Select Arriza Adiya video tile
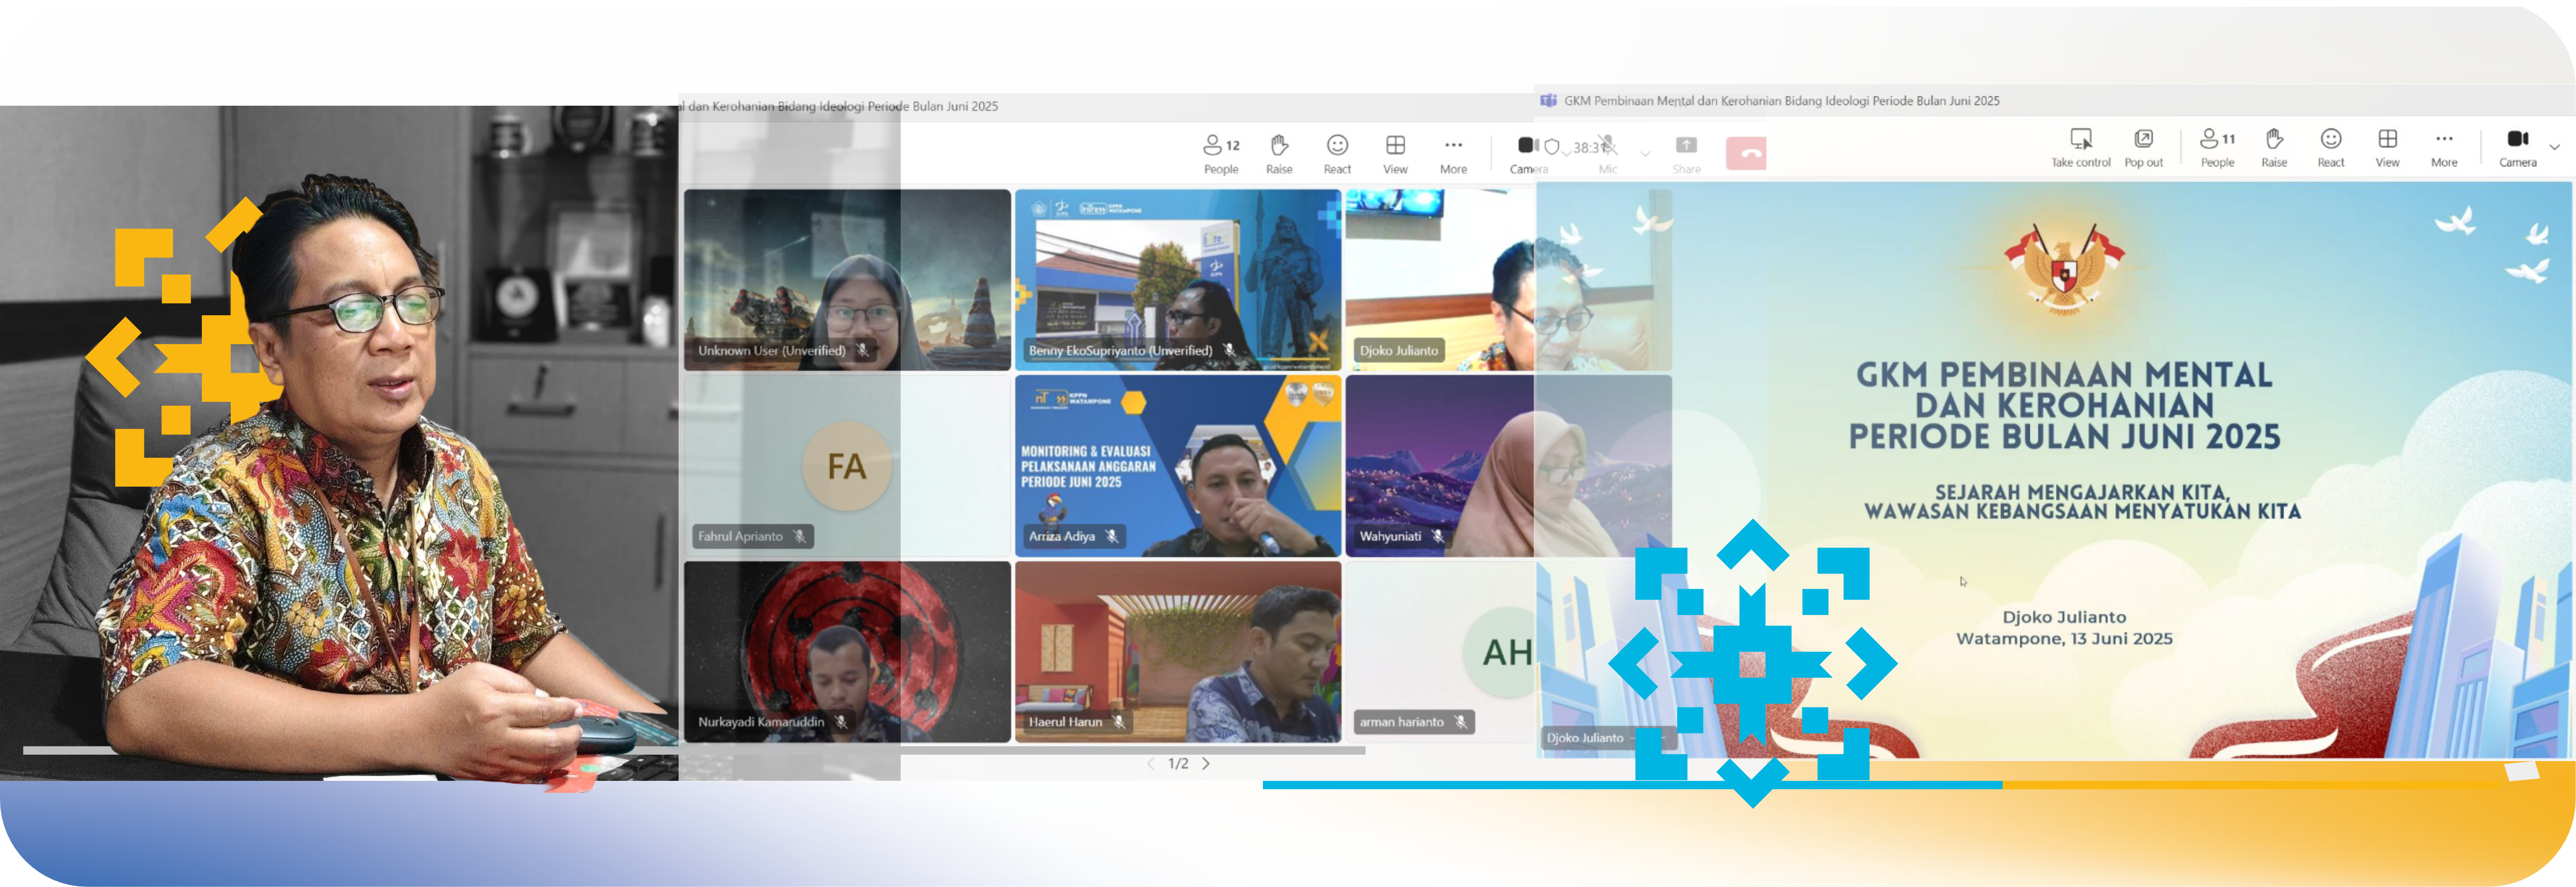 [x=1178, y=465]
